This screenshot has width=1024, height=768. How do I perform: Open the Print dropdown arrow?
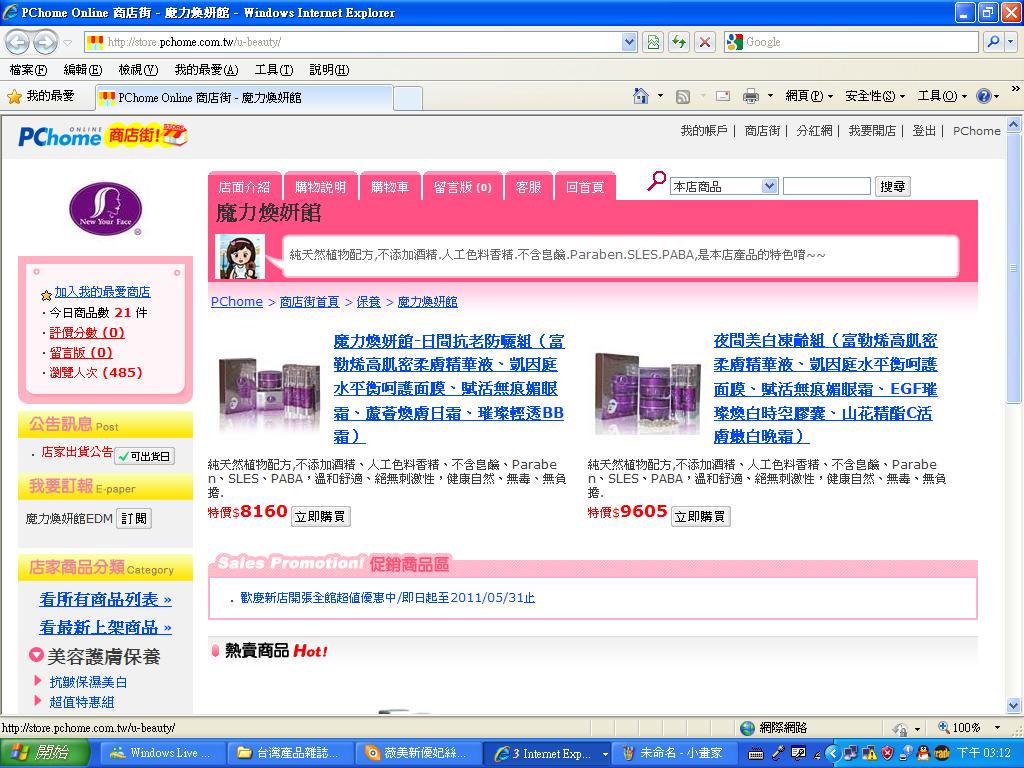(x=770, y=96)
